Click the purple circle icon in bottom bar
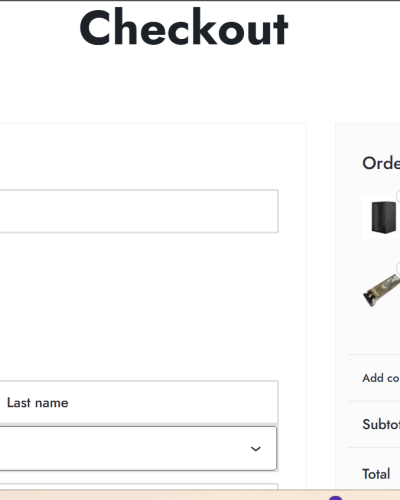The width and height of the screenshot is (400, 500). (x=335, y=498)
